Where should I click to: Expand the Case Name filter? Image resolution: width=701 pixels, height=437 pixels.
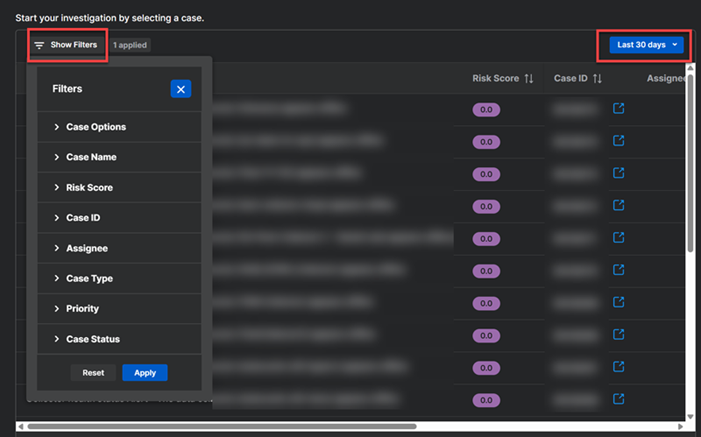(91, 157)
